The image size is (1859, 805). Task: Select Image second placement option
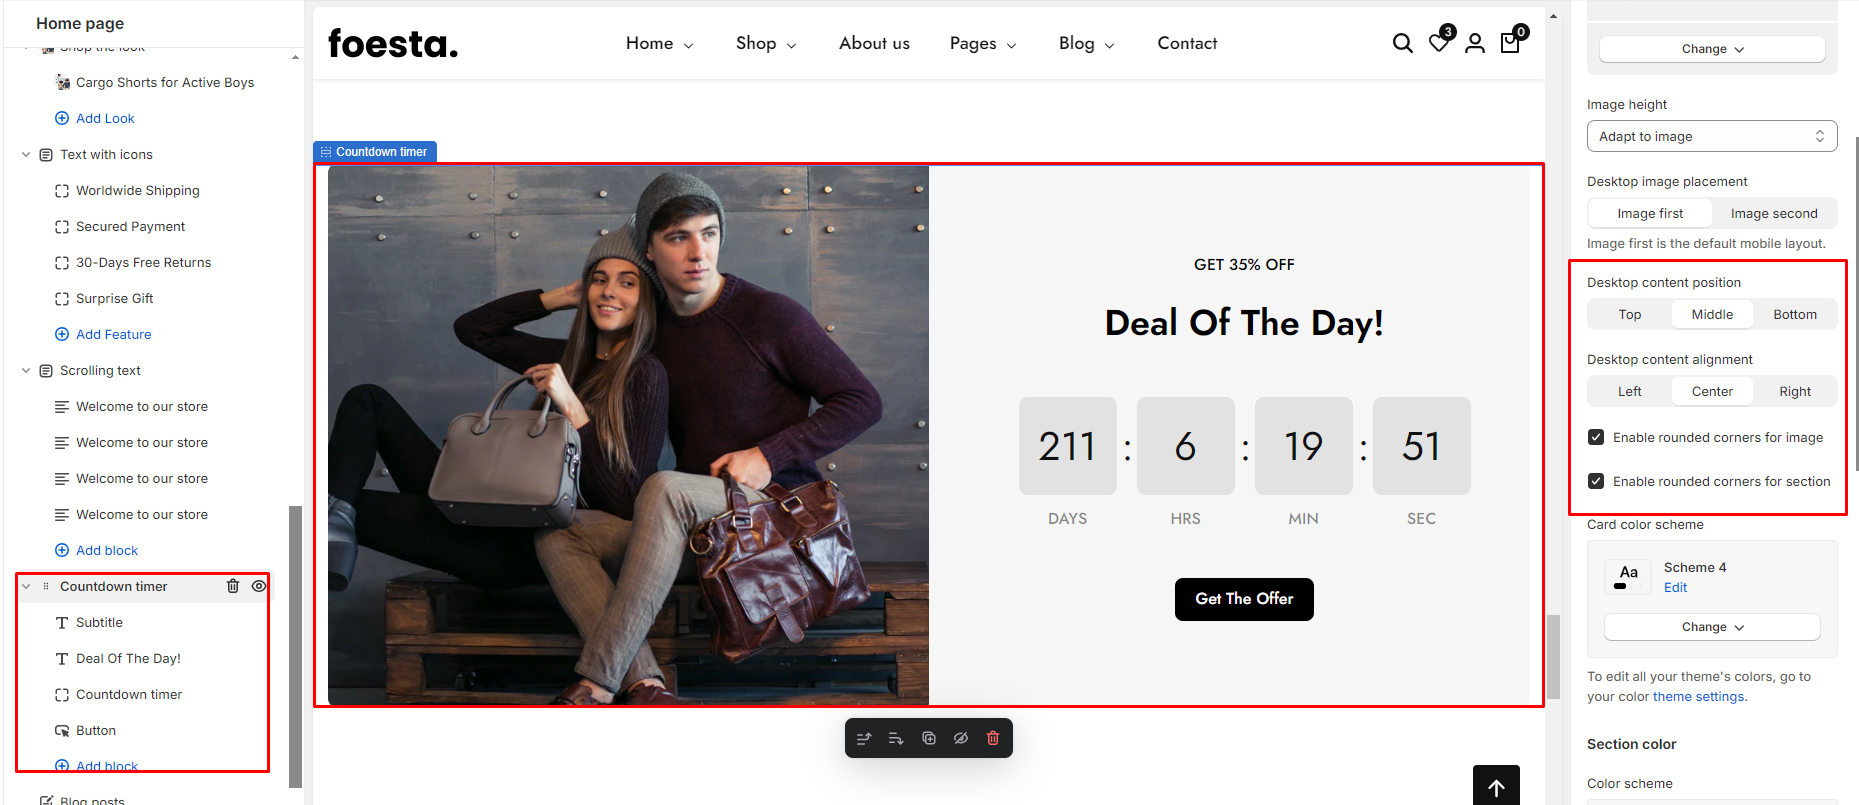pos(1774,214)
